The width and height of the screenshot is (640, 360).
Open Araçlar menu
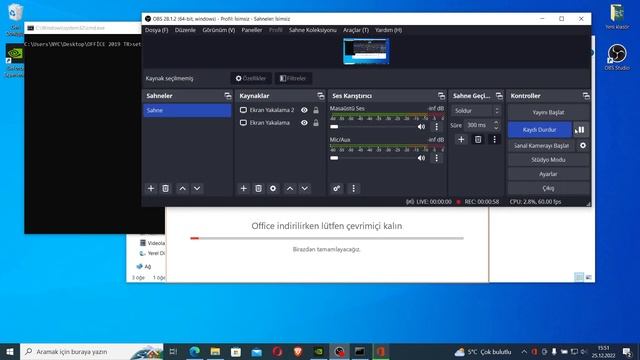pos(356,30)
